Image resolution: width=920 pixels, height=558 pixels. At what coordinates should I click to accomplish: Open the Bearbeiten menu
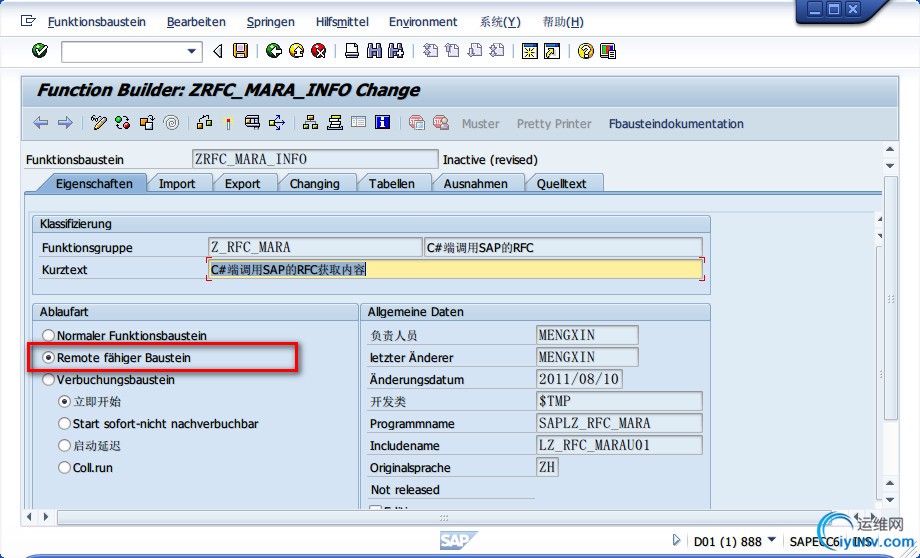196,22
